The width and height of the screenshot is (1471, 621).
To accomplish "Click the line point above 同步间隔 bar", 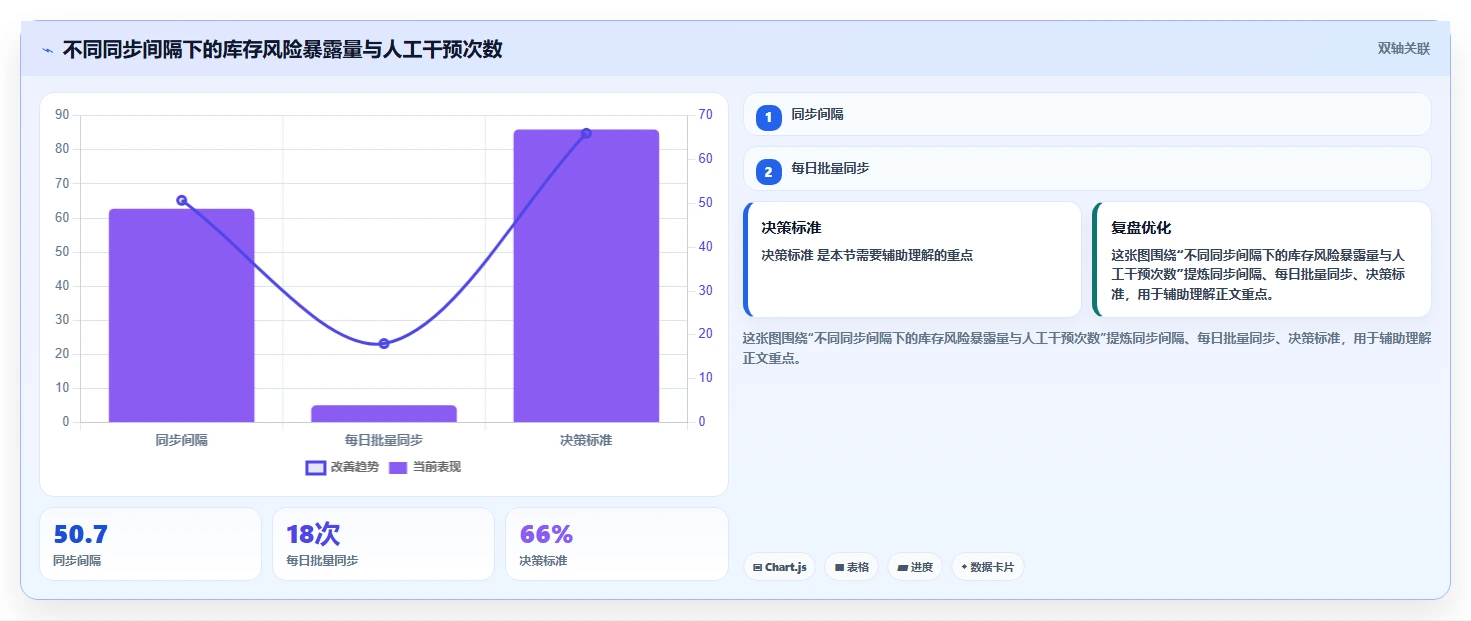I will click(x=182, y=200).
